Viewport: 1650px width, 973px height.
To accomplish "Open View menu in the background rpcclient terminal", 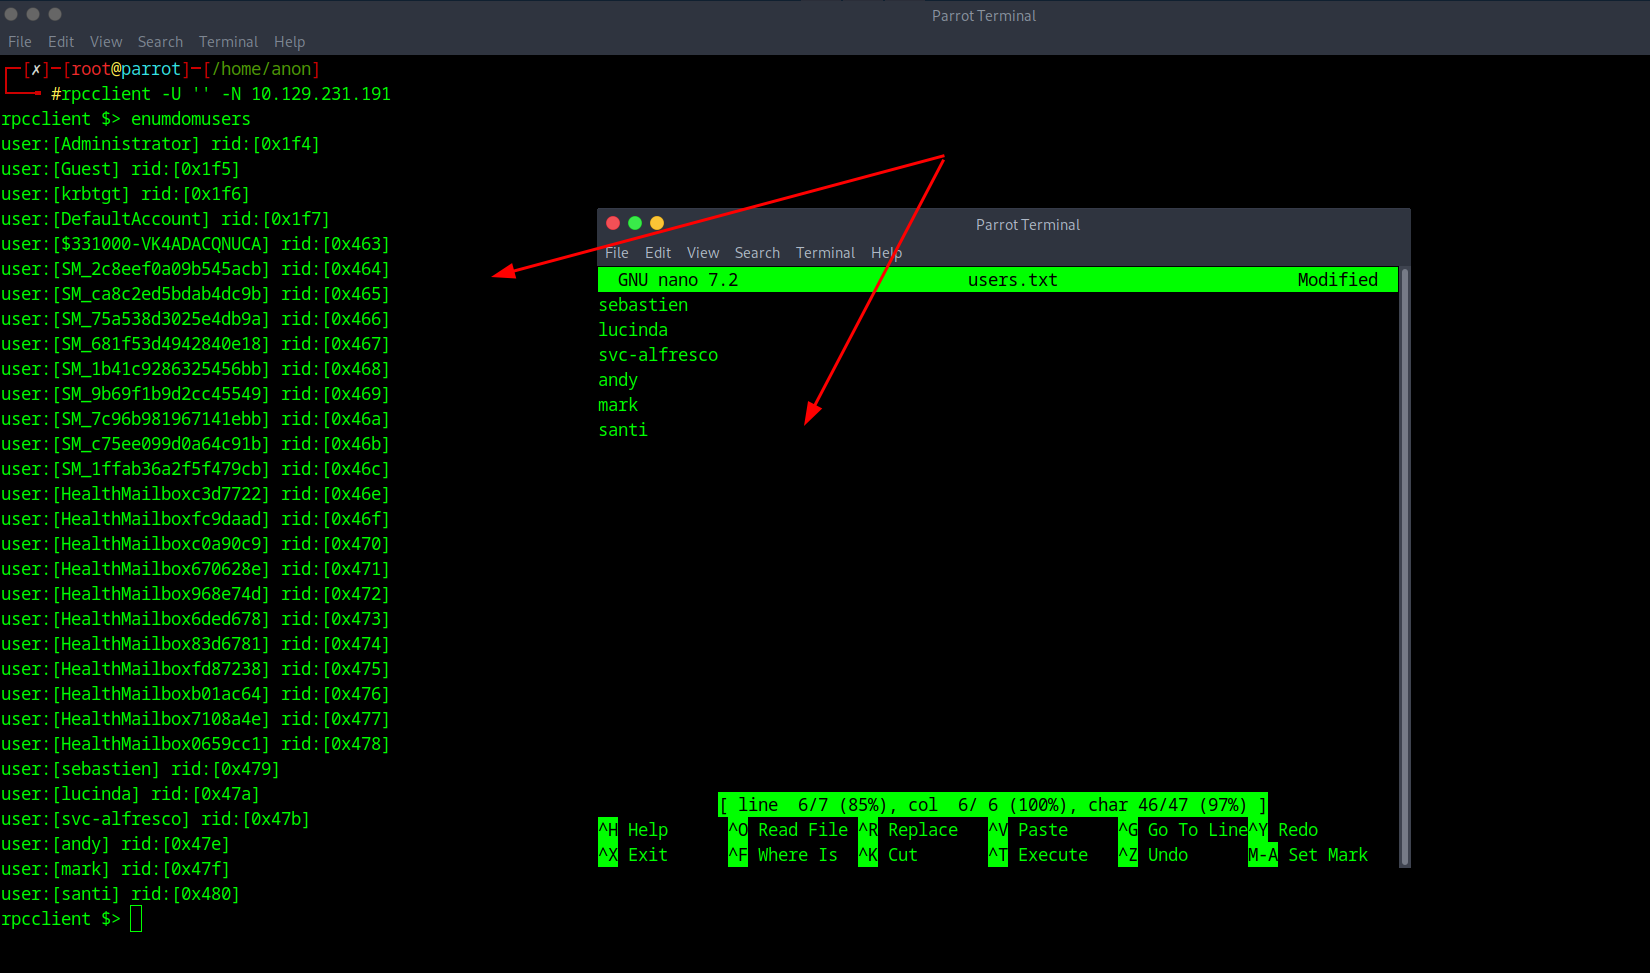I will (106, 42).
